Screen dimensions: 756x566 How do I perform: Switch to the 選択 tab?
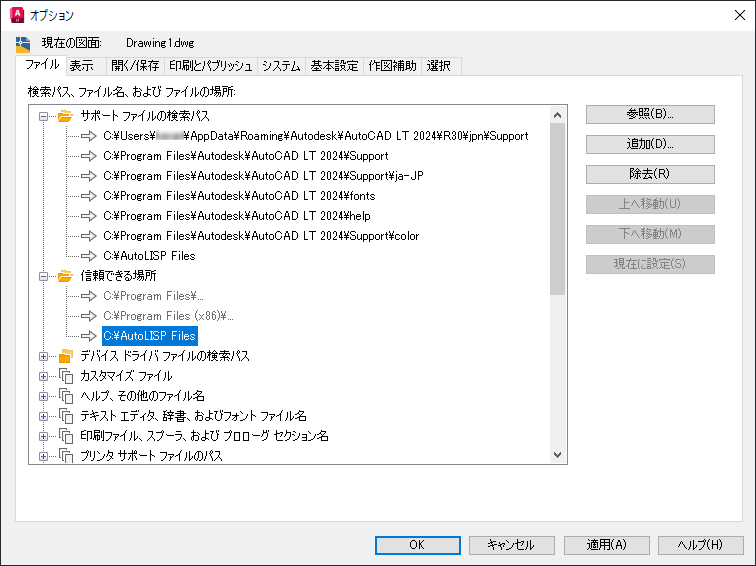tap(439, 66)
